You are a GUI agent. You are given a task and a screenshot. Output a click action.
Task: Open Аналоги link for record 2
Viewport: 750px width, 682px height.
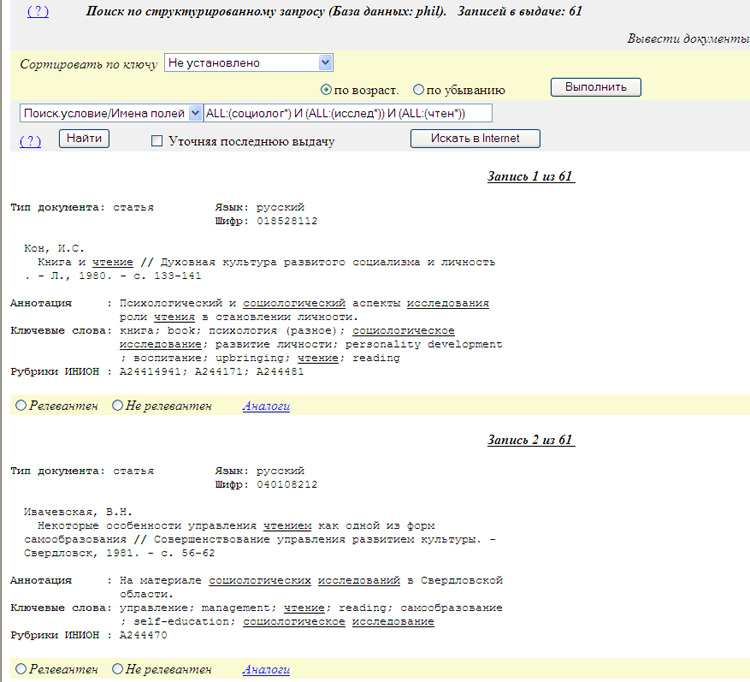pyautogui.click(x=266, y=670)
